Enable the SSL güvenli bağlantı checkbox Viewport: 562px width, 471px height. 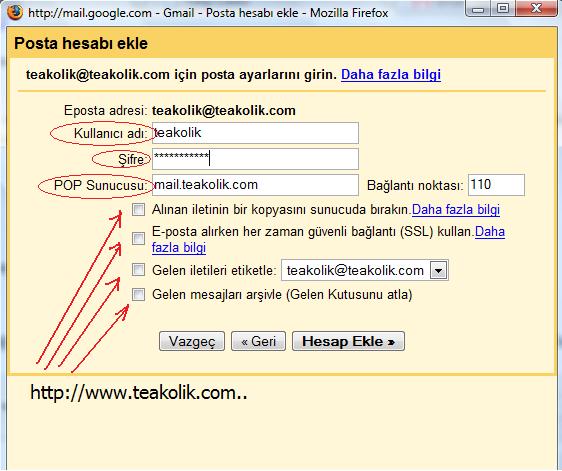point(138,238)
